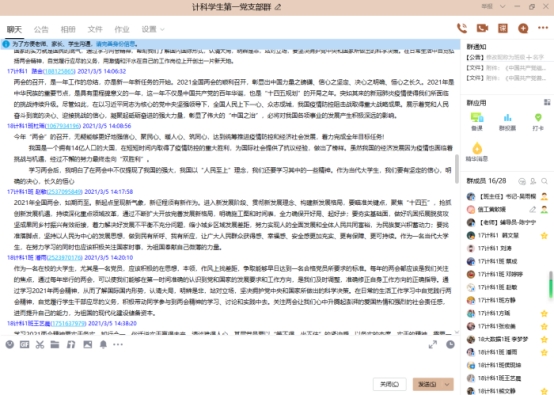The width and height of the screenshot is (554, 395).
Task: Open the 群课 group class app
Action: (x=477, y=122)
